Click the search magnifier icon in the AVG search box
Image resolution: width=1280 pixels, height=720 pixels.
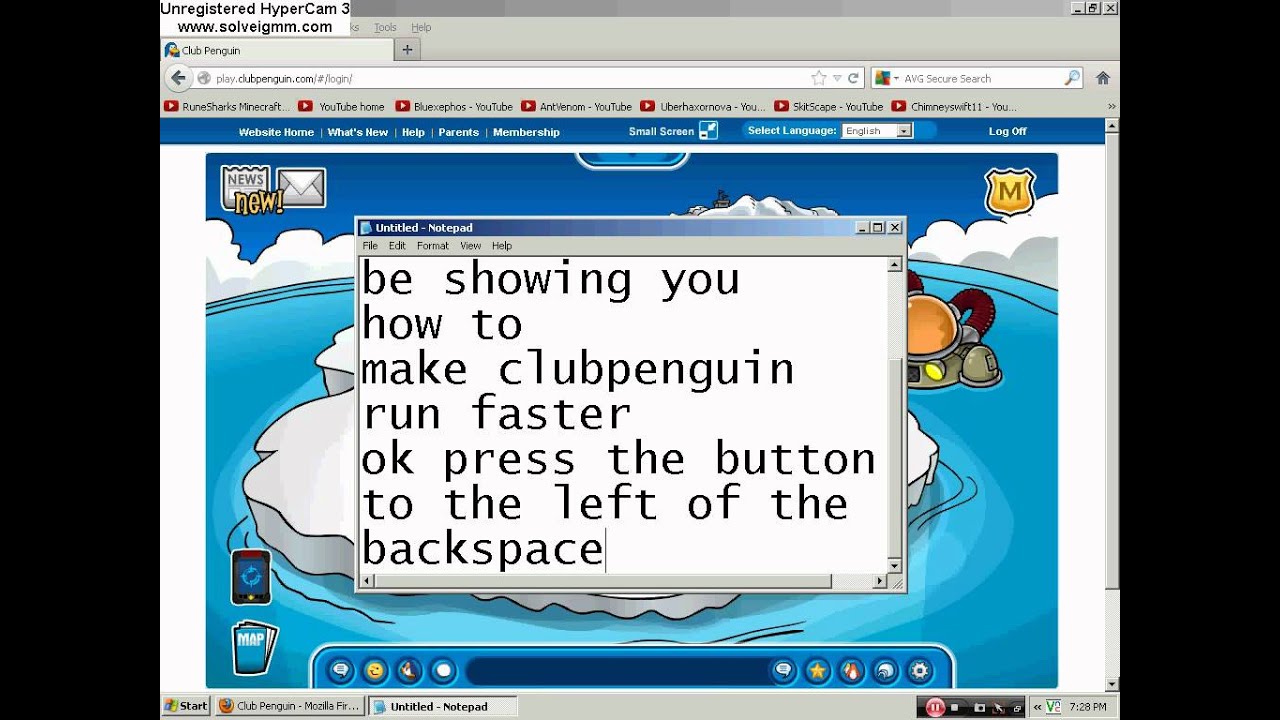point(1072,78)
